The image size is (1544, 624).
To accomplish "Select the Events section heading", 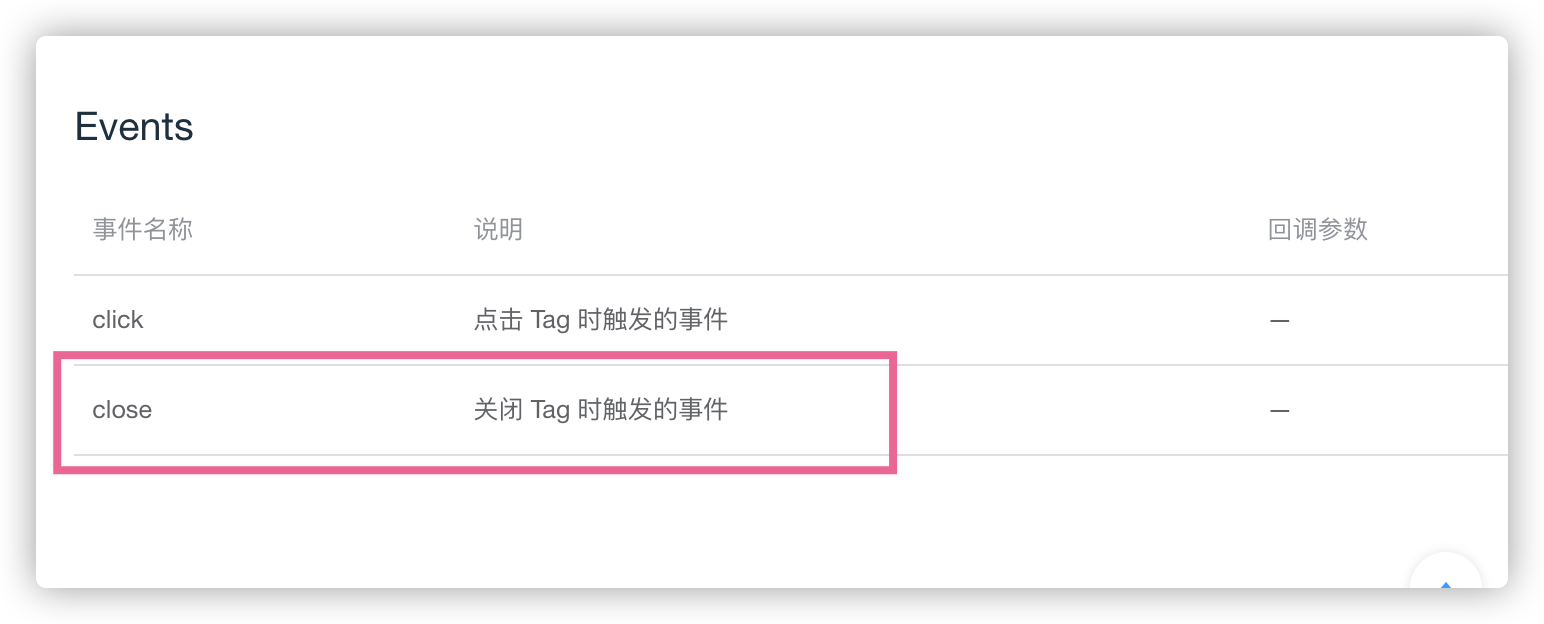I will (134, 127).
